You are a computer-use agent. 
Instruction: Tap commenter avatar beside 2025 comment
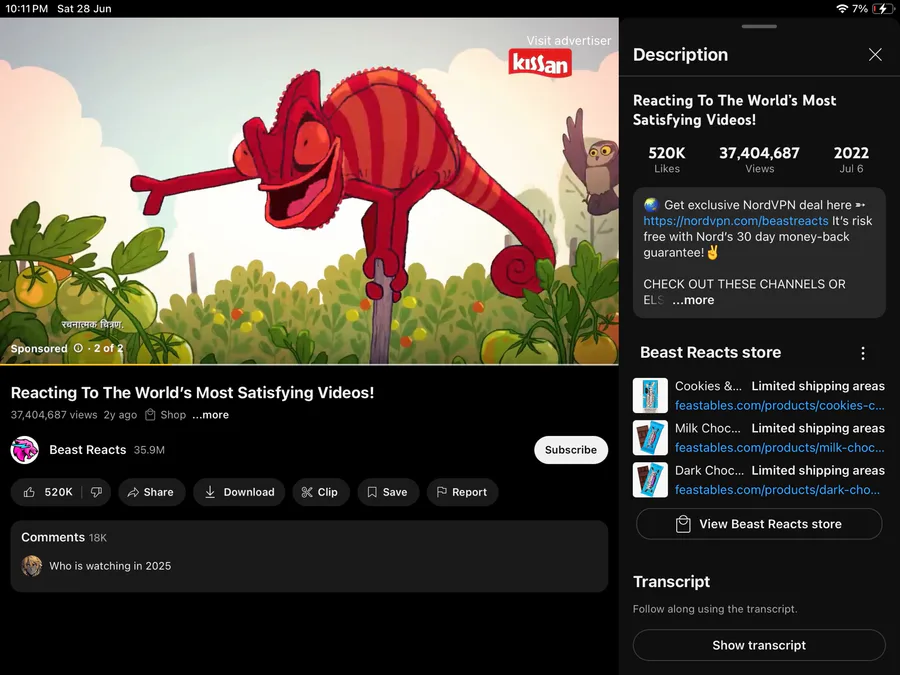(x=32, y=566)
